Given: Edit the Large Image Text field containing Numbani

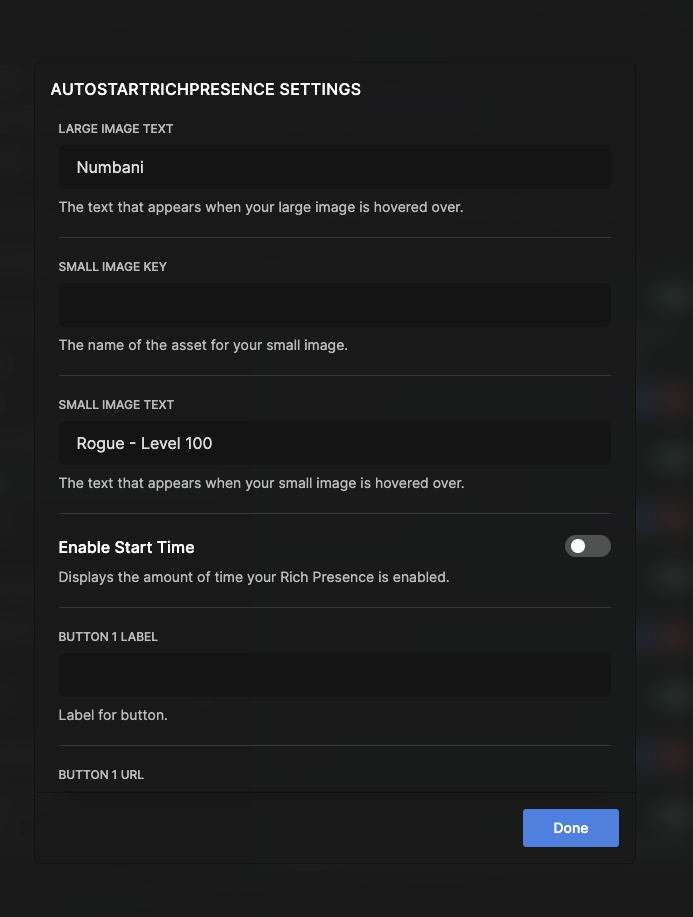Looking at the screenshot, I should tap(335, 167).
